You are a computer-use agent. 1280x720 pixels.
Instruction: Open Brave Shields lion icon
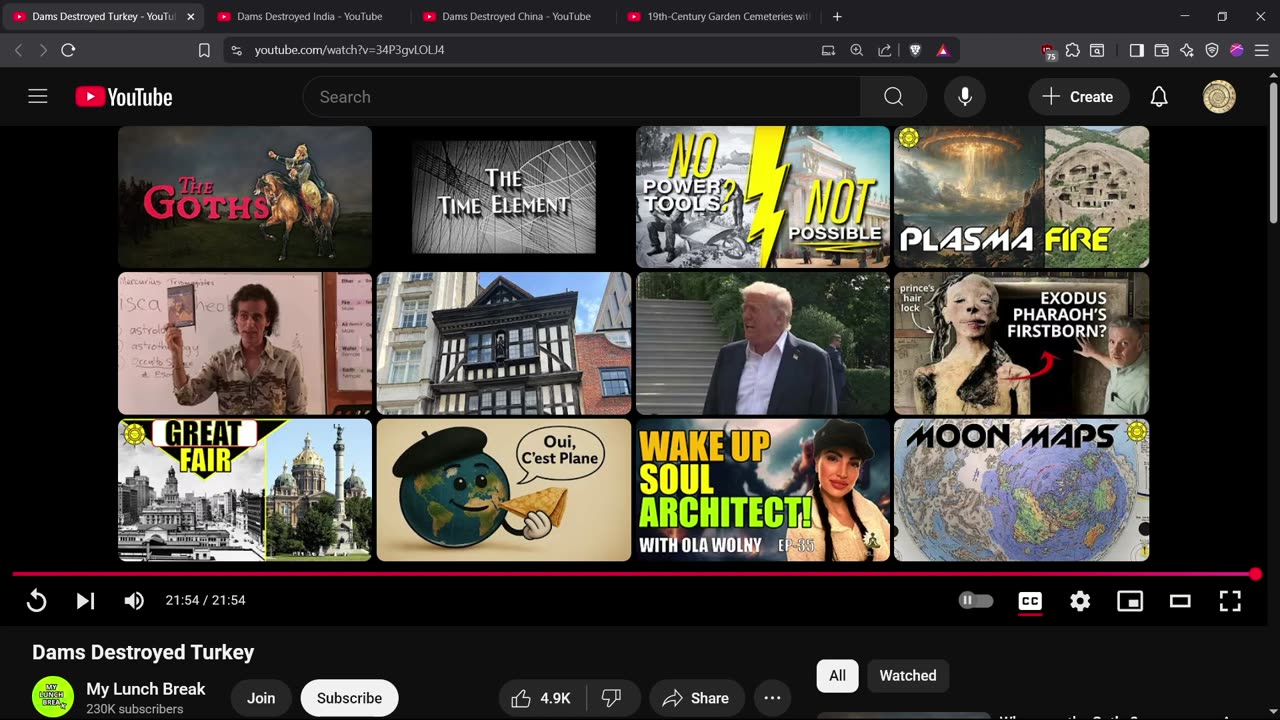point(915,50)
